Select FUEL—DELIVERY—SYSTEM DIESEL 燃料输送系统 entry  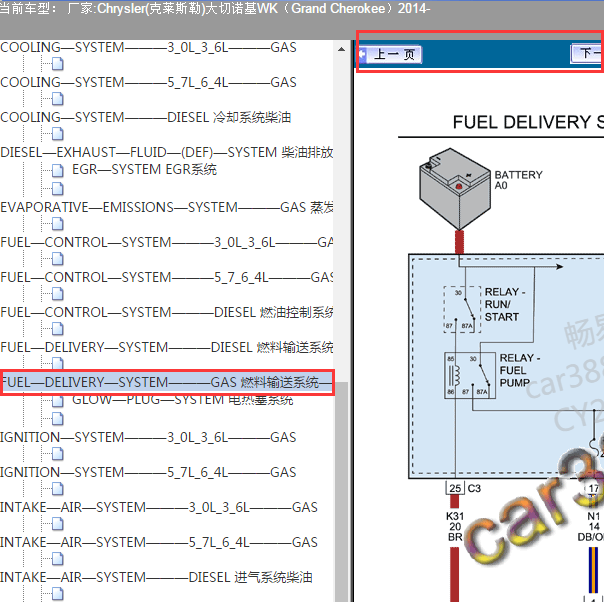[166, 348]
